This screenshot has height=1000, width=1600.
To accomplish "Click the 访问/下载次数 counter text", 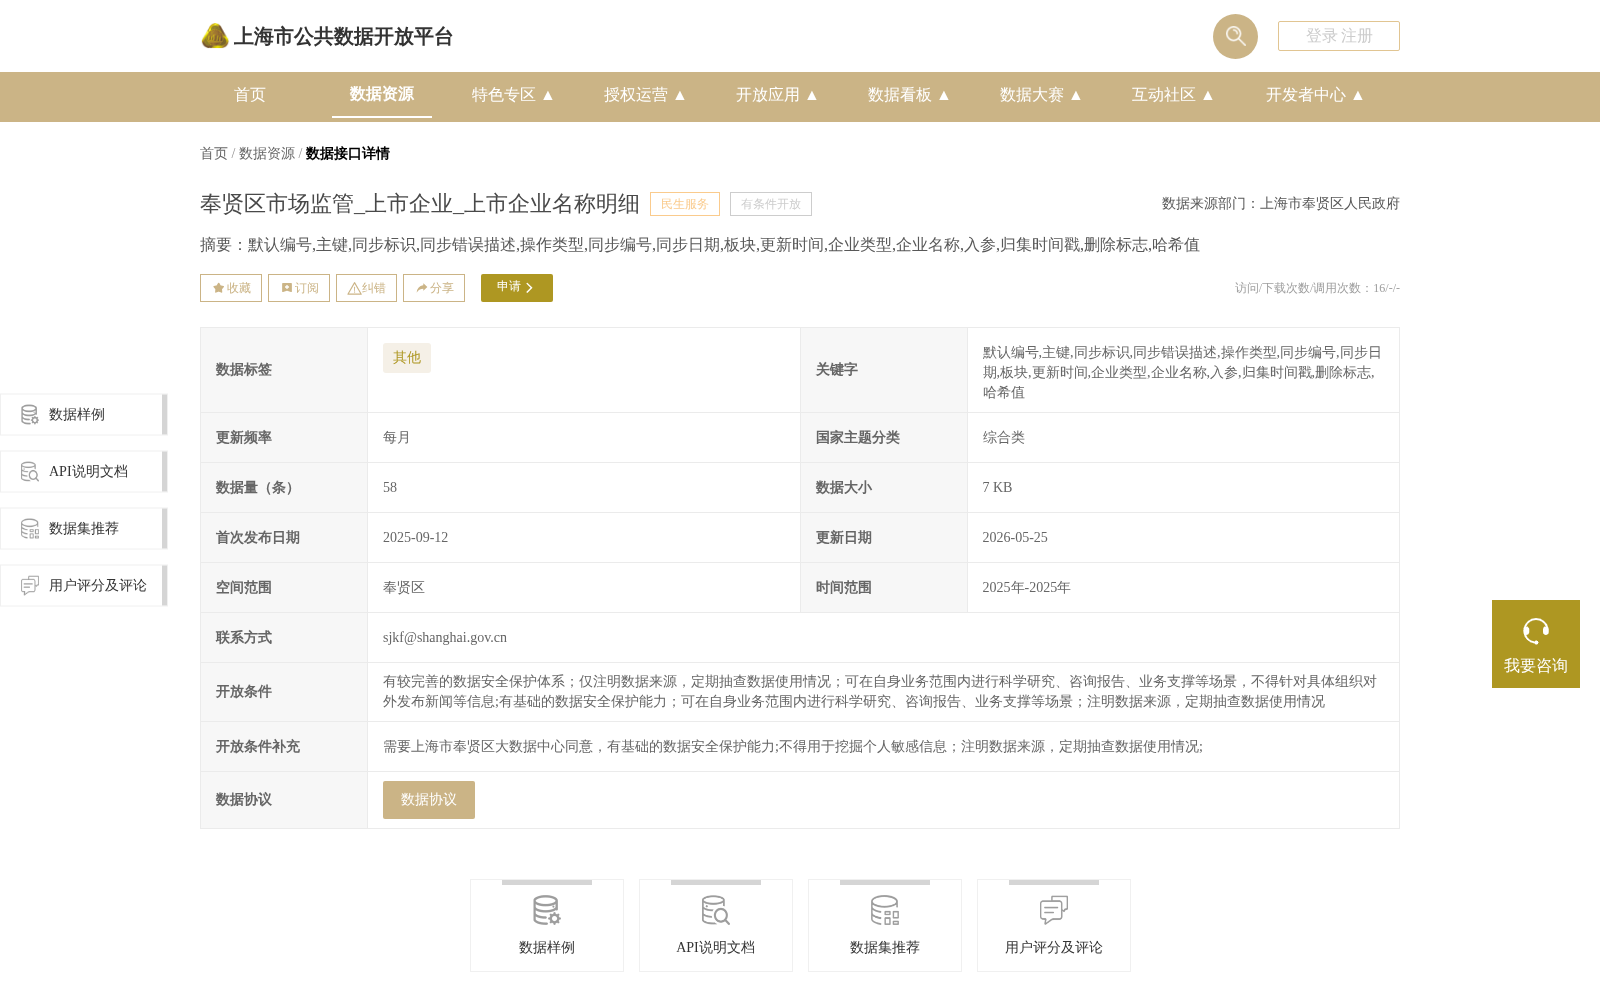I will coord(1317,288).
